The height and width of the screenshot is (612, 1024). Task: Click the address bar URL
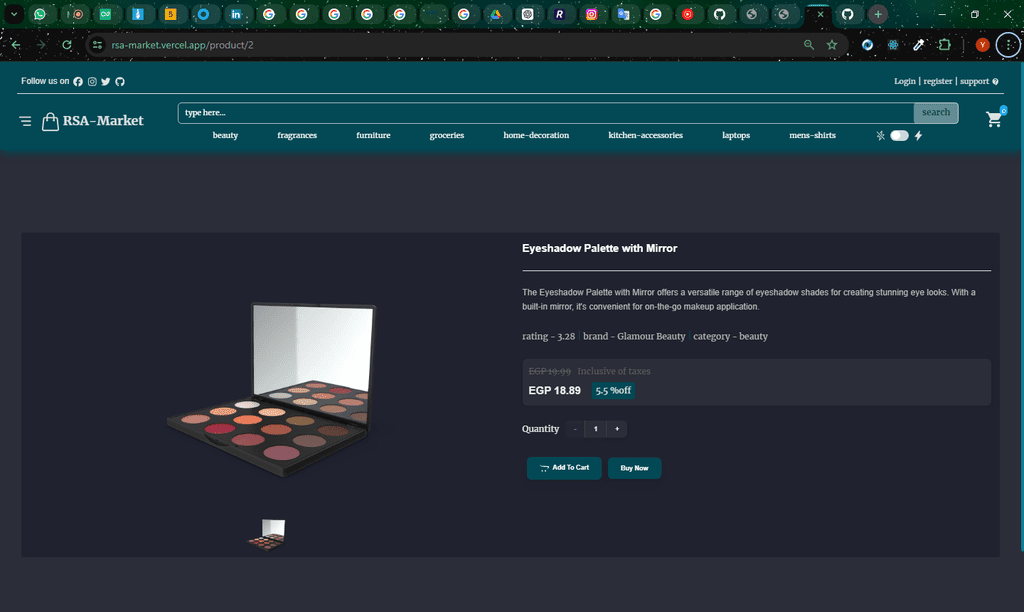click(x=182, y=45)
